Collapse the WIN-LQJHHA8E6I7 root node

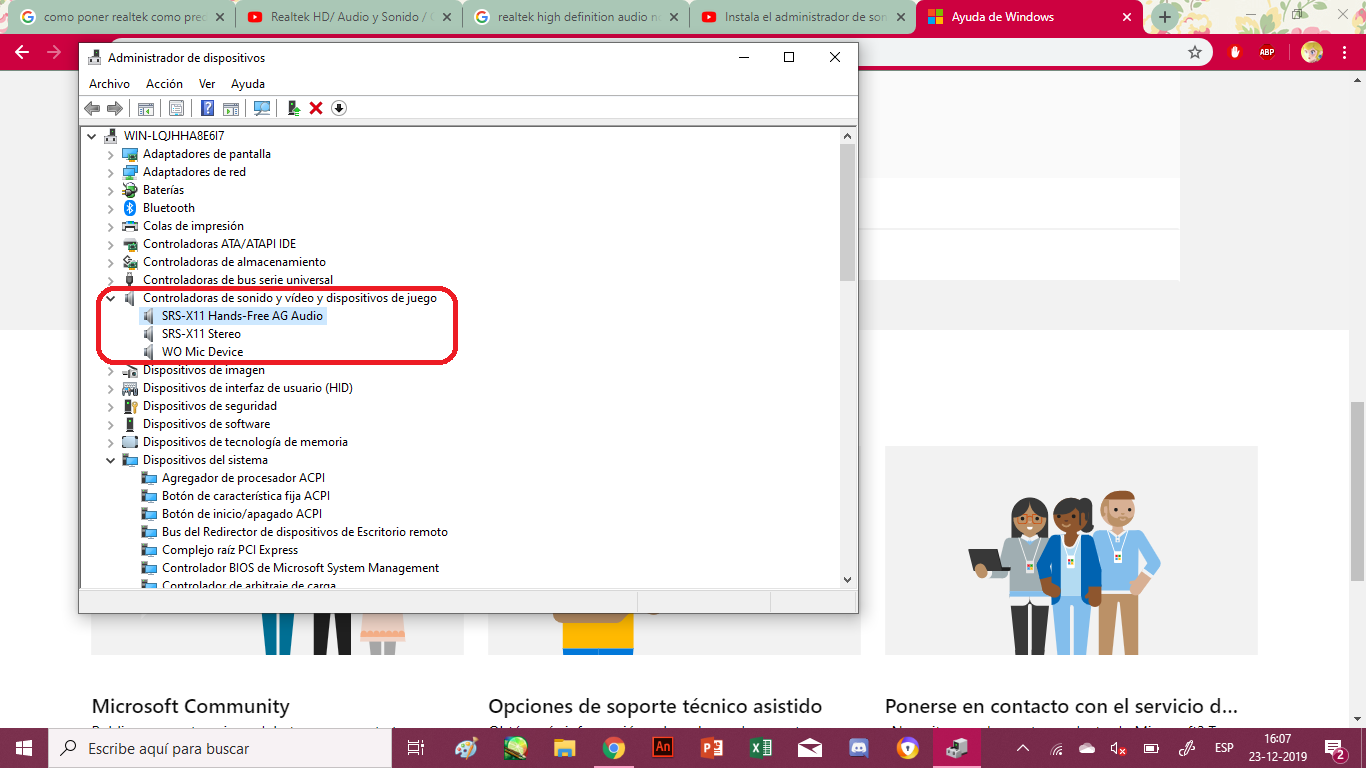(92, 136)
